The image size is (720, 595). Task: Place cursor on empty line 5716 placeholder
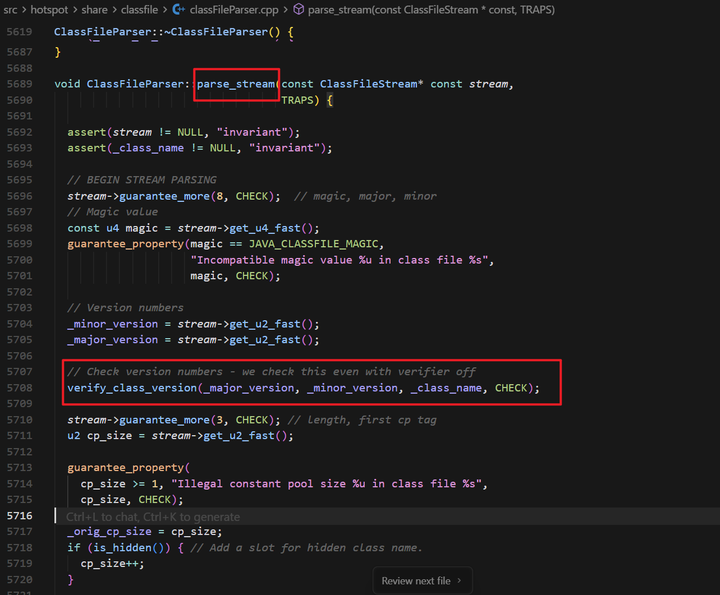tap(153, 517)
